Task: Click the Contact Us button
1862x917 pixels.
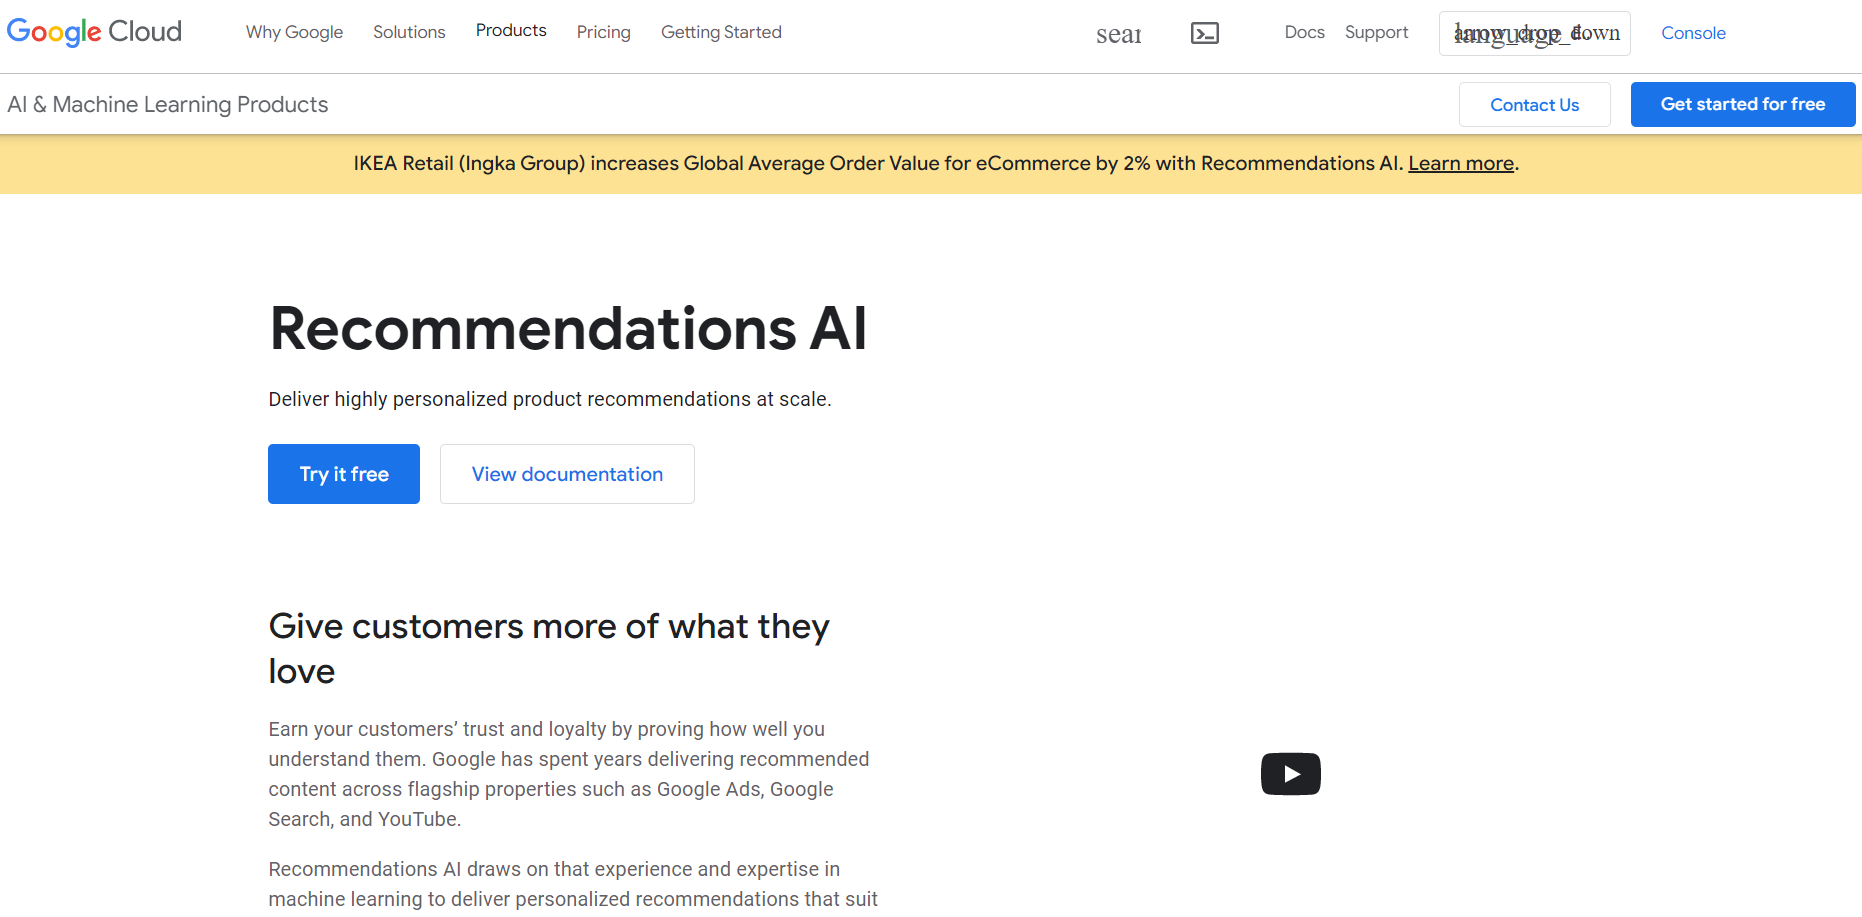Action: click(1534, 105)
